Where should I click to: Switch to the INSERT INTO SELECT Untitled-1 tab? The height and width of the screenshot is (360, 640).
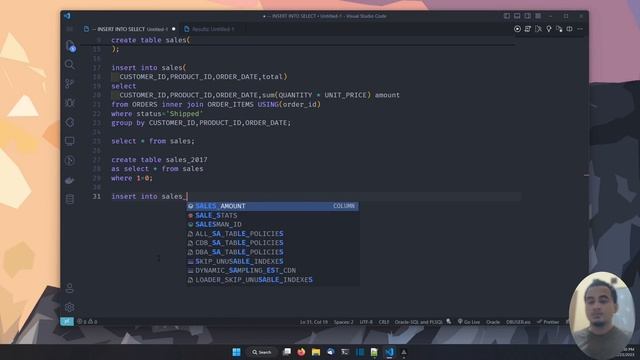click(x=130, y=29)
